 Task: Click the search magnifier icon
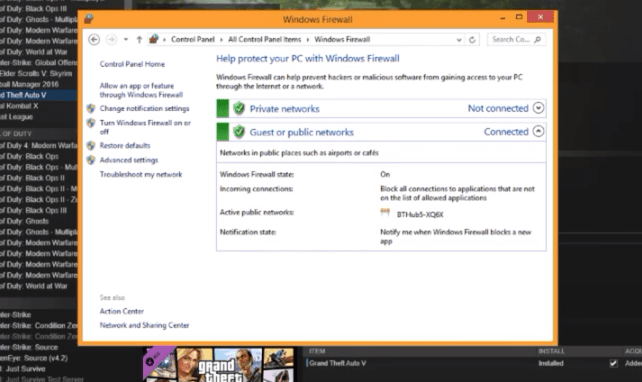pyautogui.click(x=538, y=39)
